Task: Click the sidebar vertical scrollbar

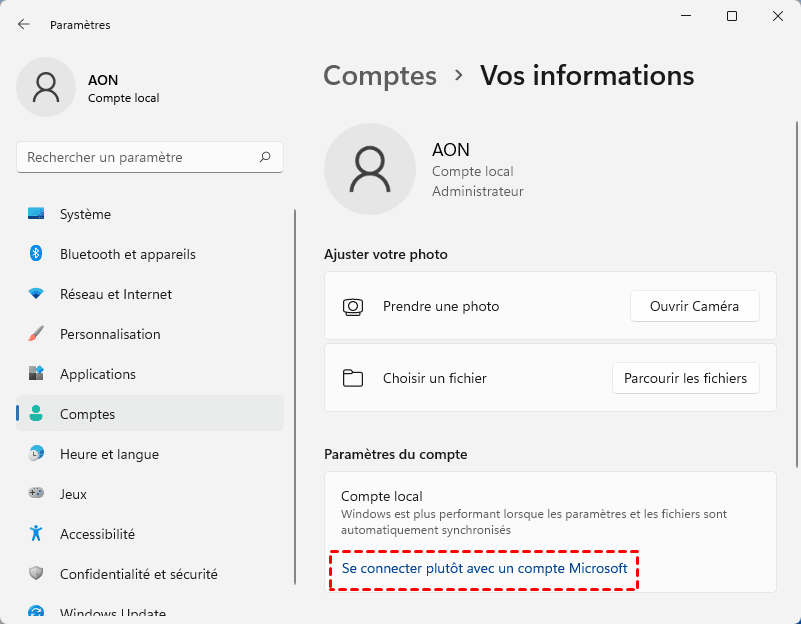Action: pos(295,400)
